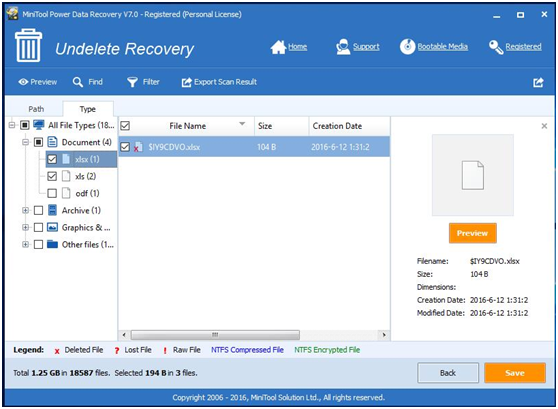The height and width of the screenshot is (409, 558).
Task: Click the Find magnifier icon
Action: pos(78,82)
